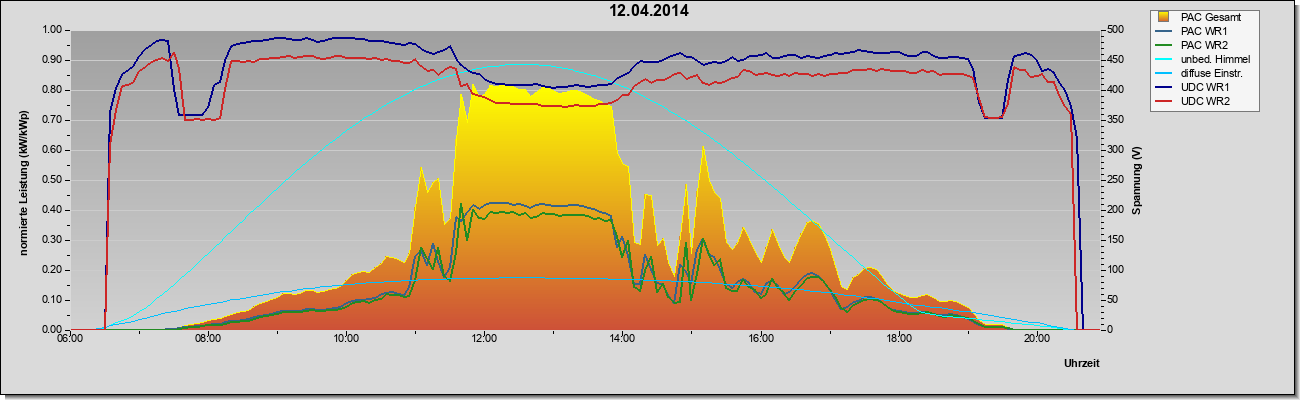The width and height of the screenshot is (1300, 400).
Task: Click the 06:00 time axis tick label
Action: pyautogui.click(x=69, y=338)
